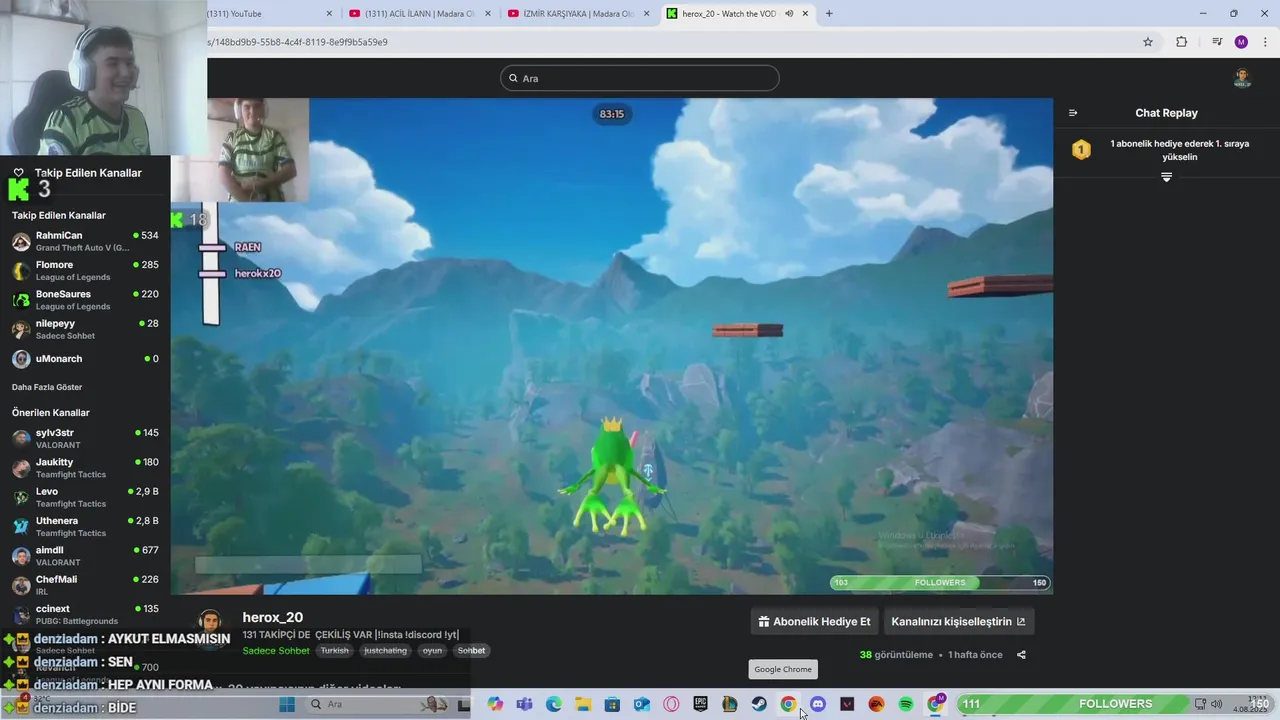Mute the herox_20 tab audio icon
Screen dimensions: 1280x720
[x=789, y=13]
